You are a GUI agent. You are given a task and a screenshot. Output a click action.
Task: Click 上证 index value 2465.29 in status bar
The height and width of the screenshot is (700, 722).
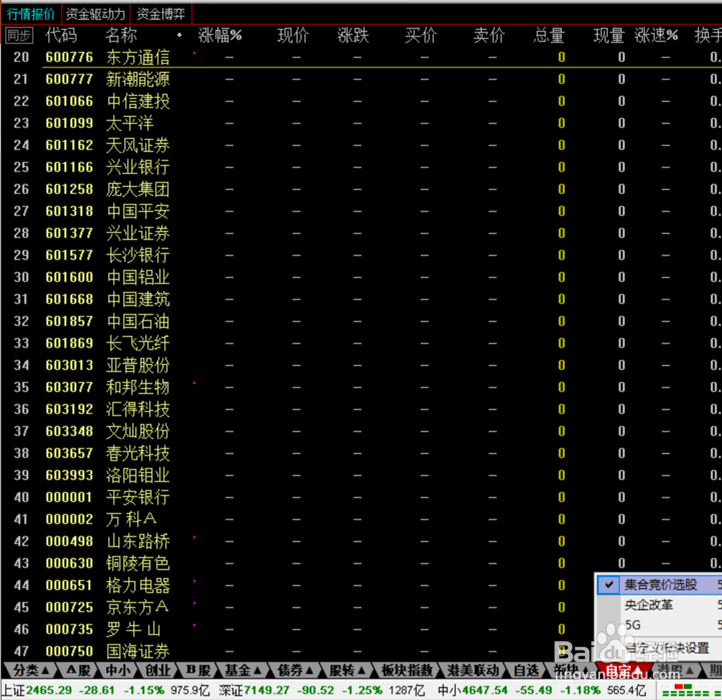[49, 690]
